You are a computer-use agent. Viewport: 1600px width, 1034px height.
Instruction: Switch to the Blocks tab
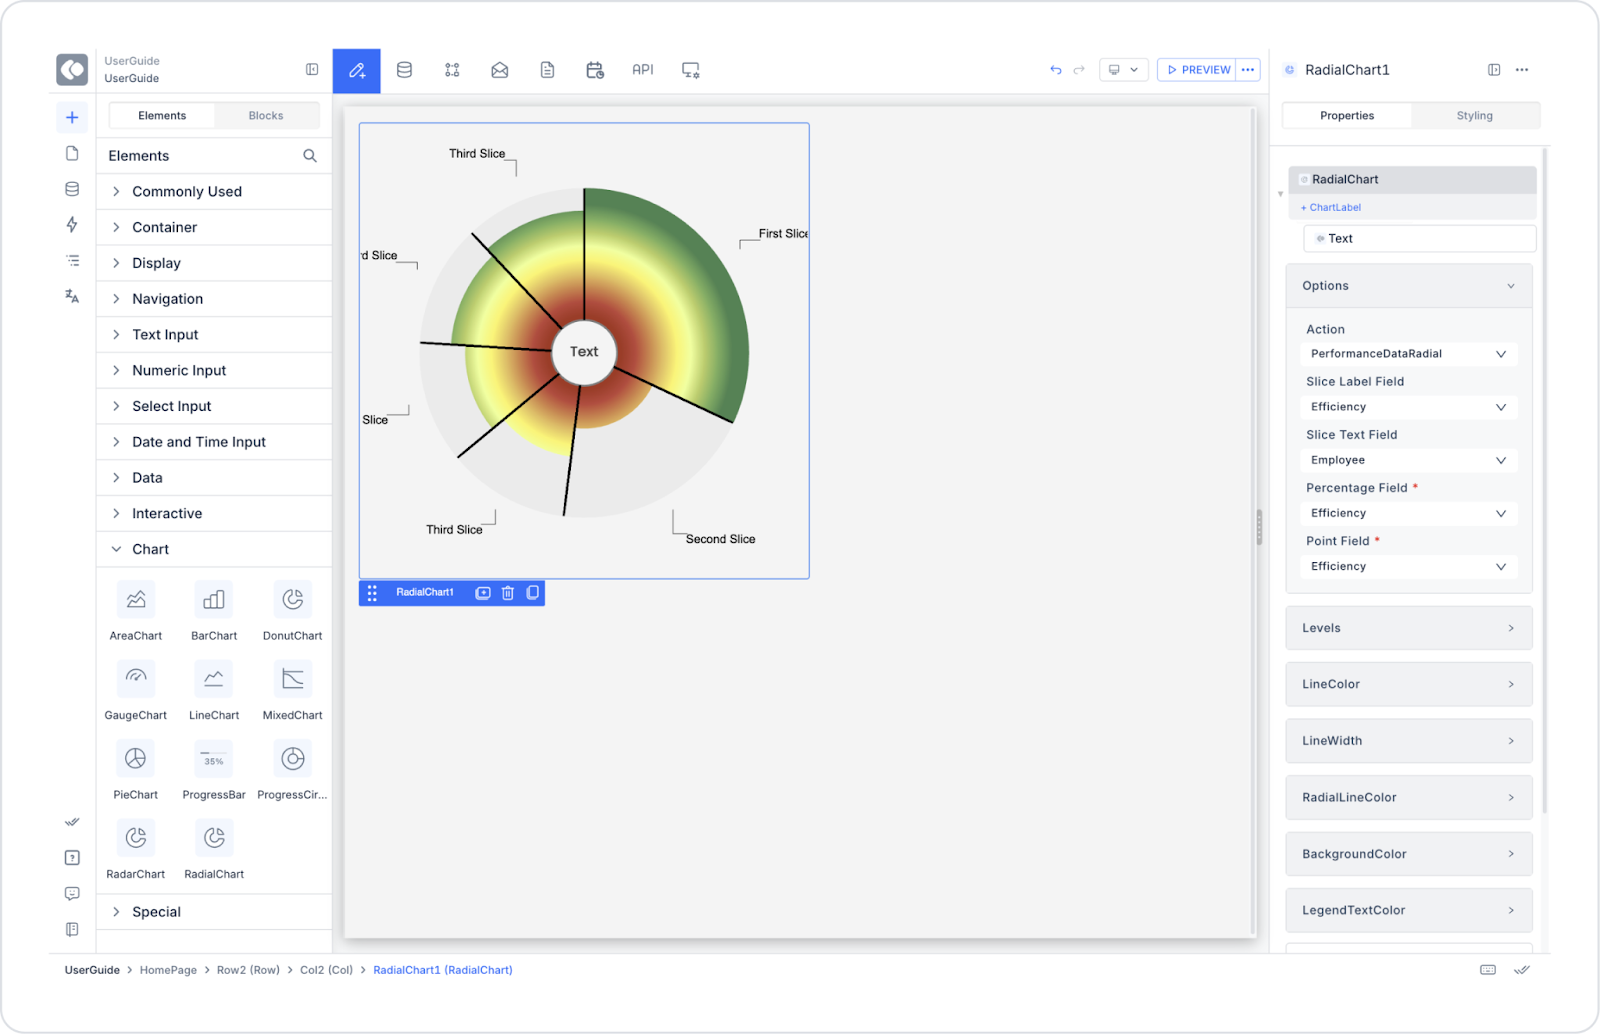pyautogui.click(x=266, y=116)
